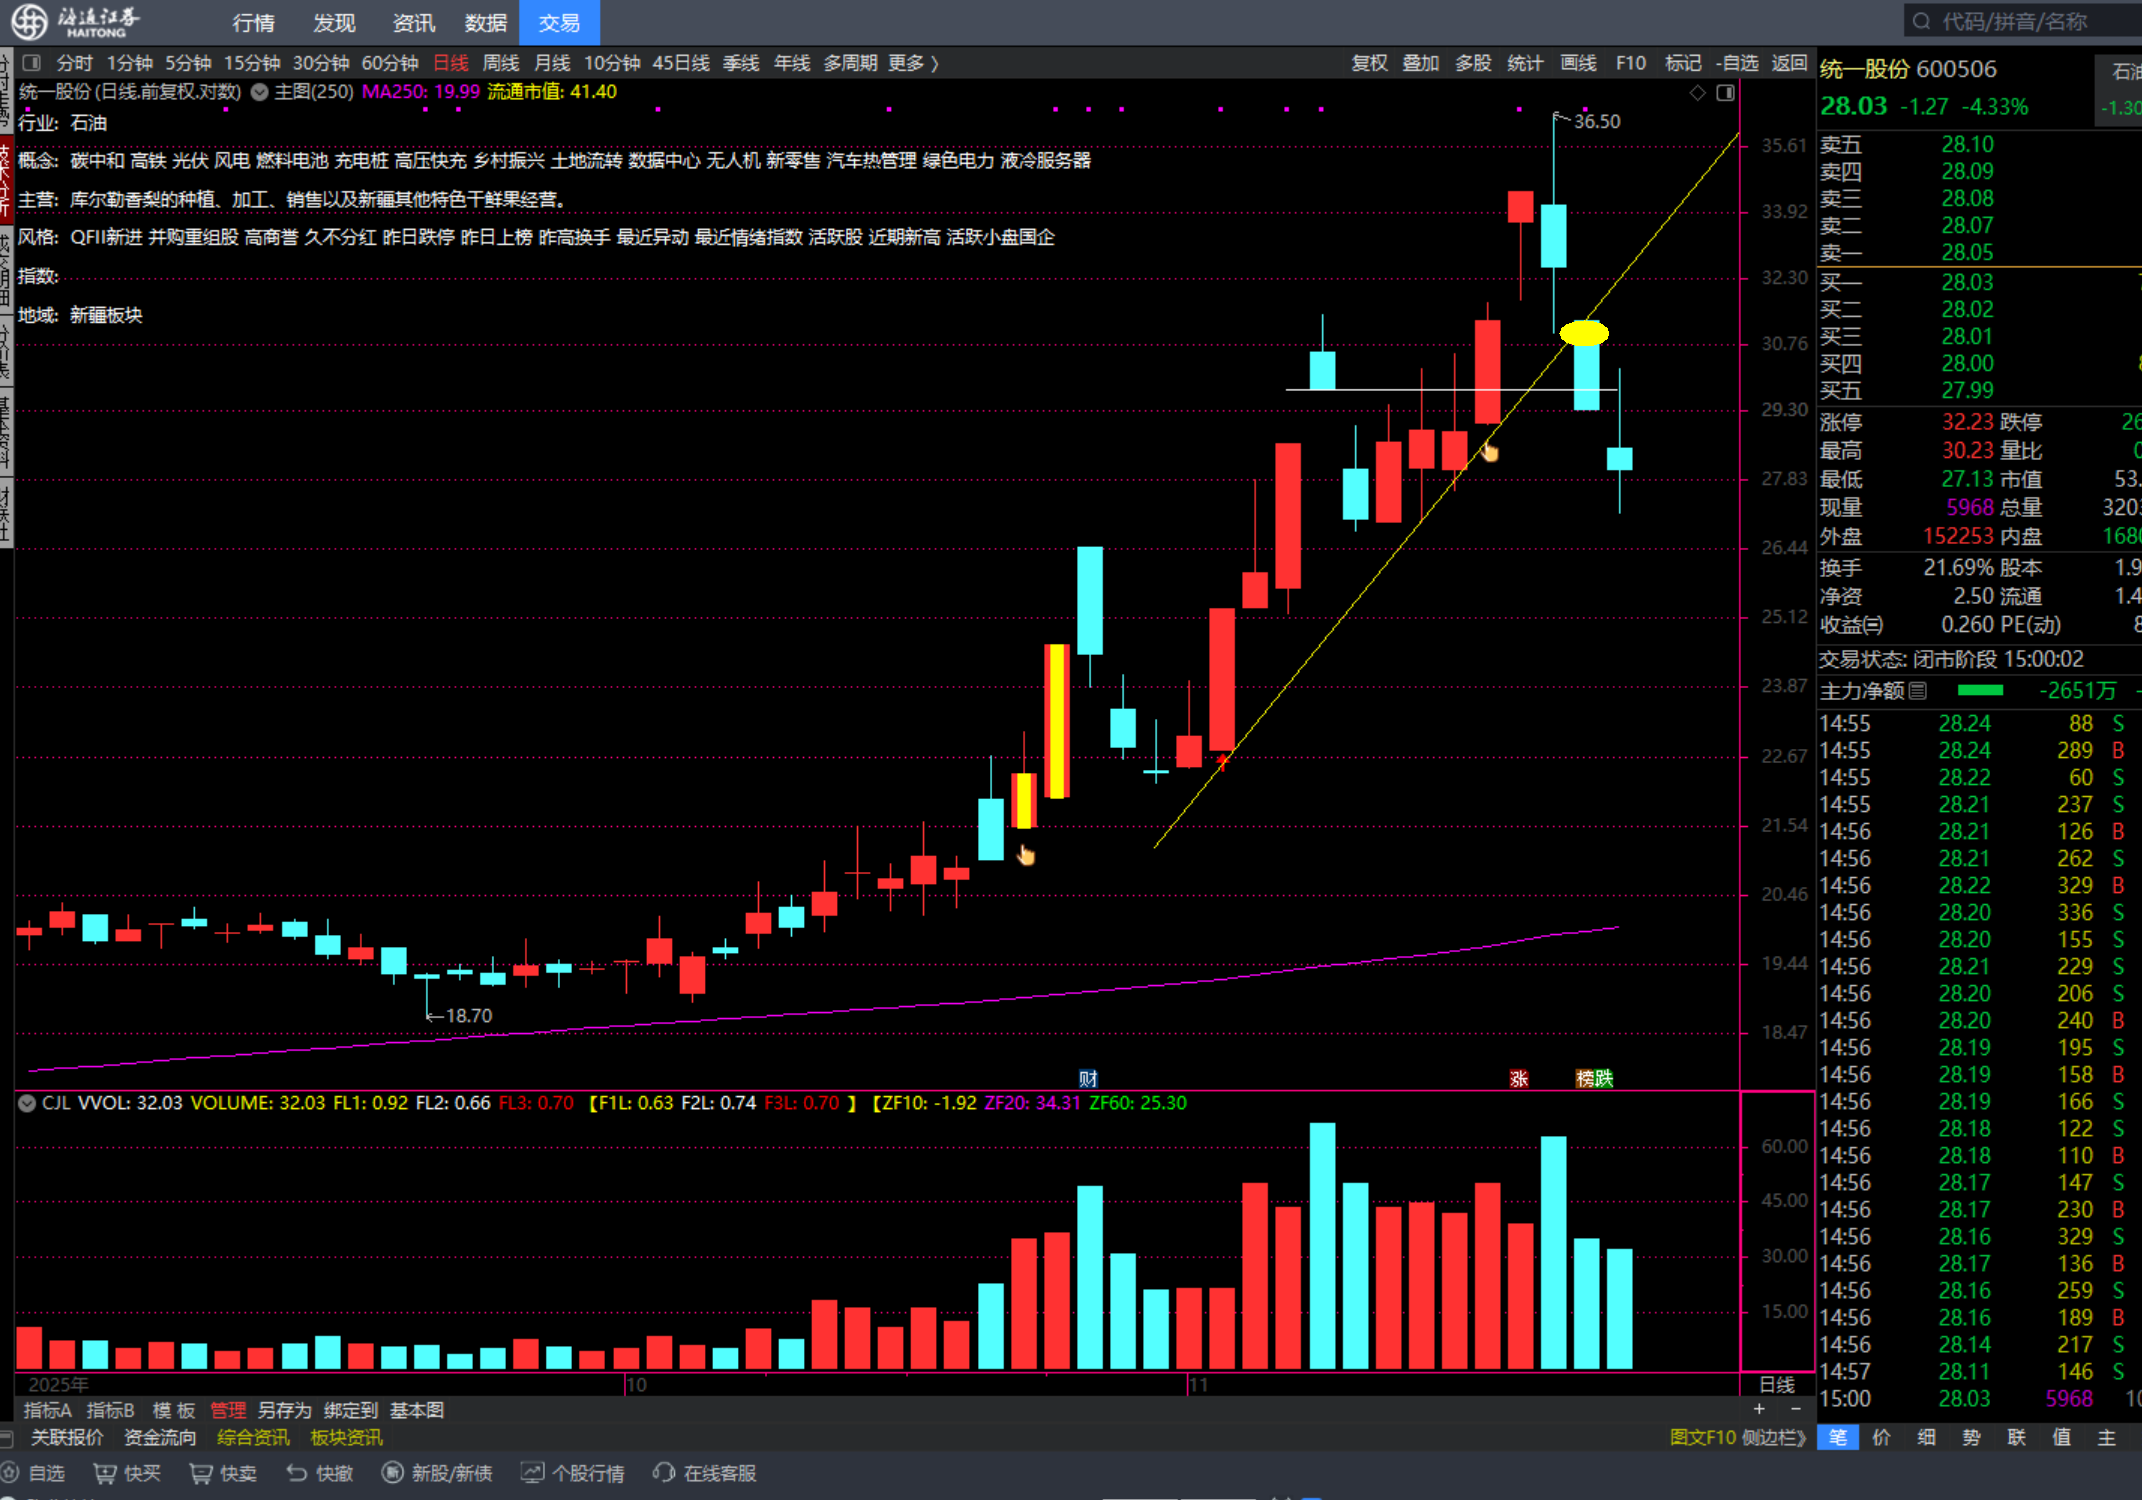
Task: Expand the 更多 periods chevron
Action: click(x=934, y=63)
